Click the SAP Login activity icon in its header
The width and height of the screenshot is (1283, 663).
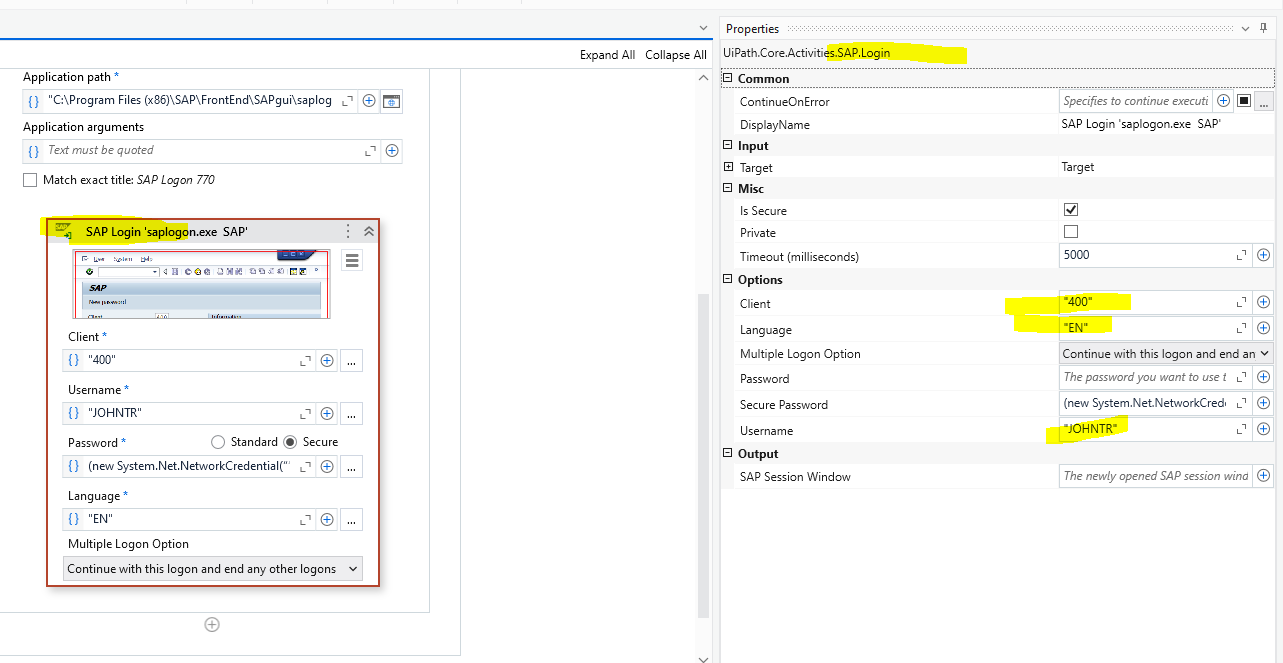click(x=63, y=231)
